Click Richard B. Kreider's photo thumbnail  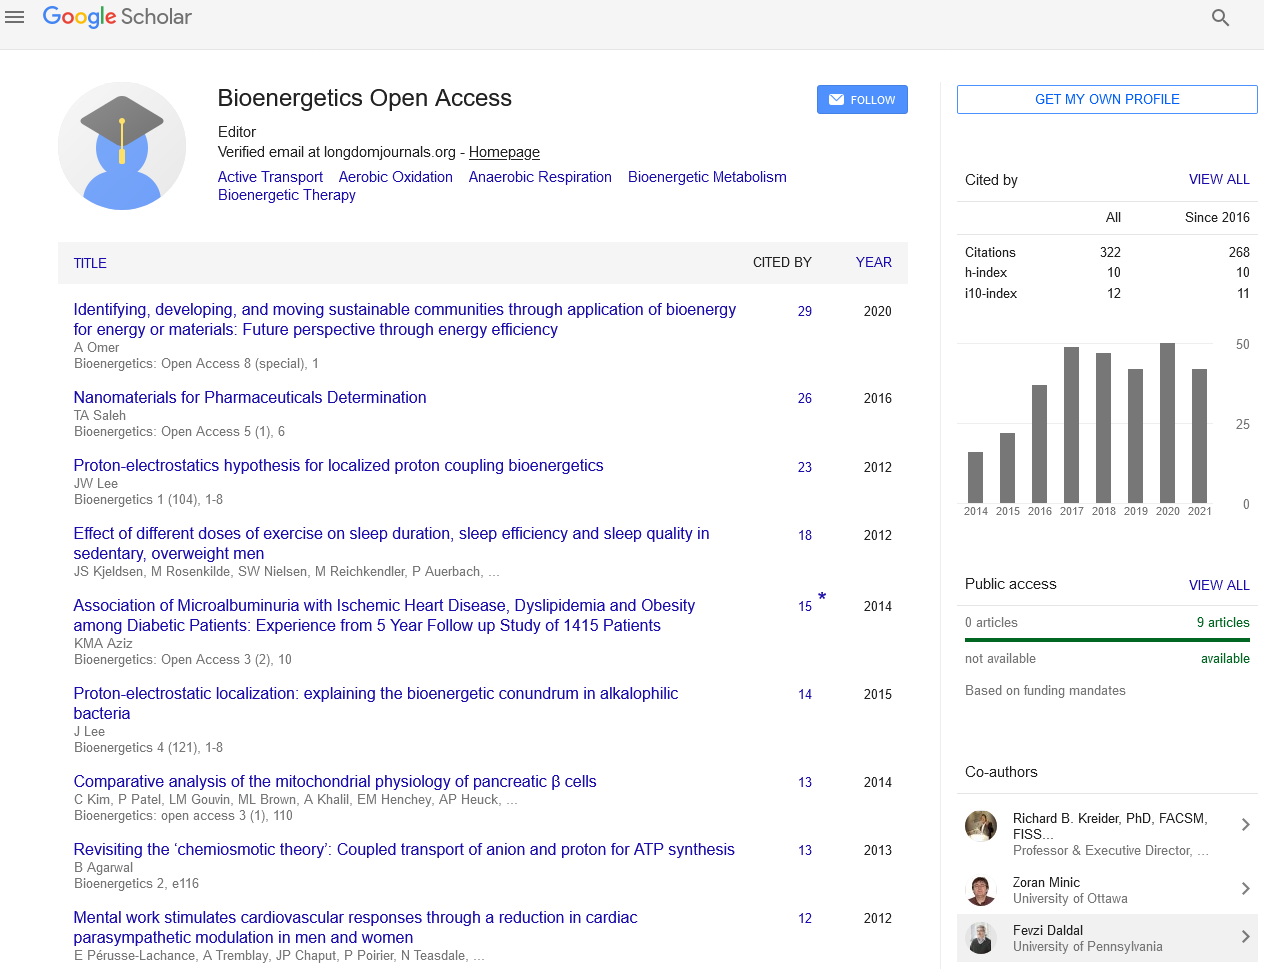point(981,826)
